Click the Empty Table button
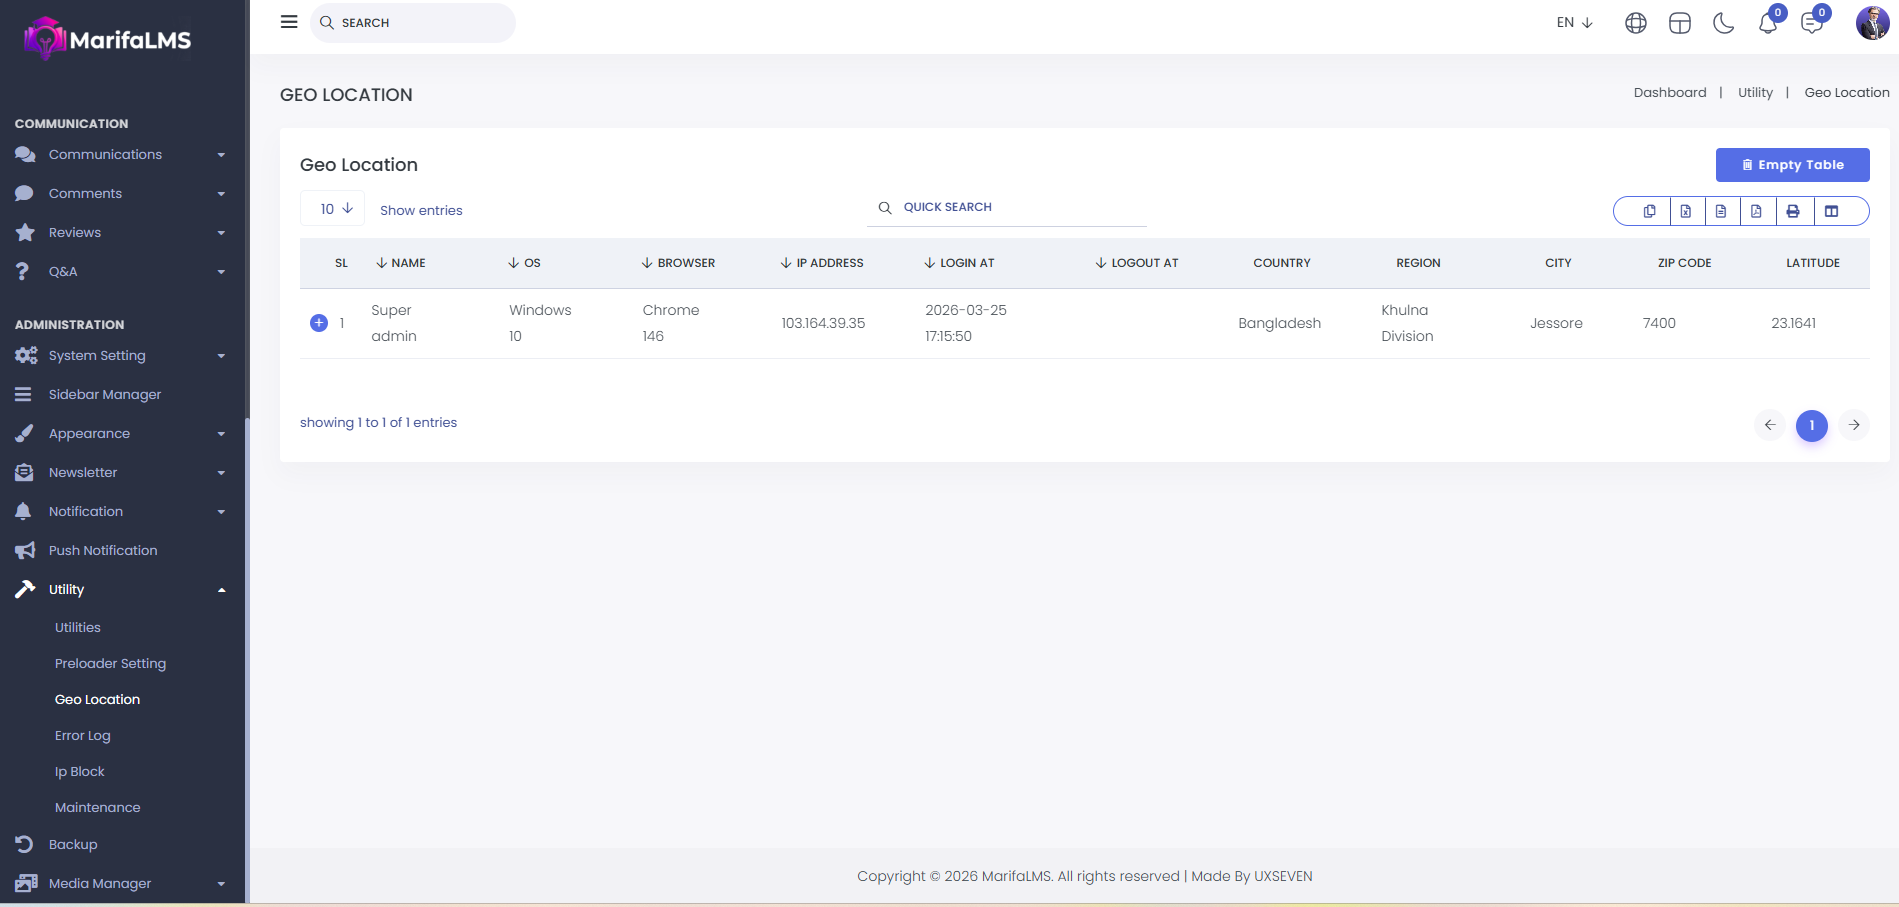Viewport: 1899px width, 907px height. (1792, 165)
